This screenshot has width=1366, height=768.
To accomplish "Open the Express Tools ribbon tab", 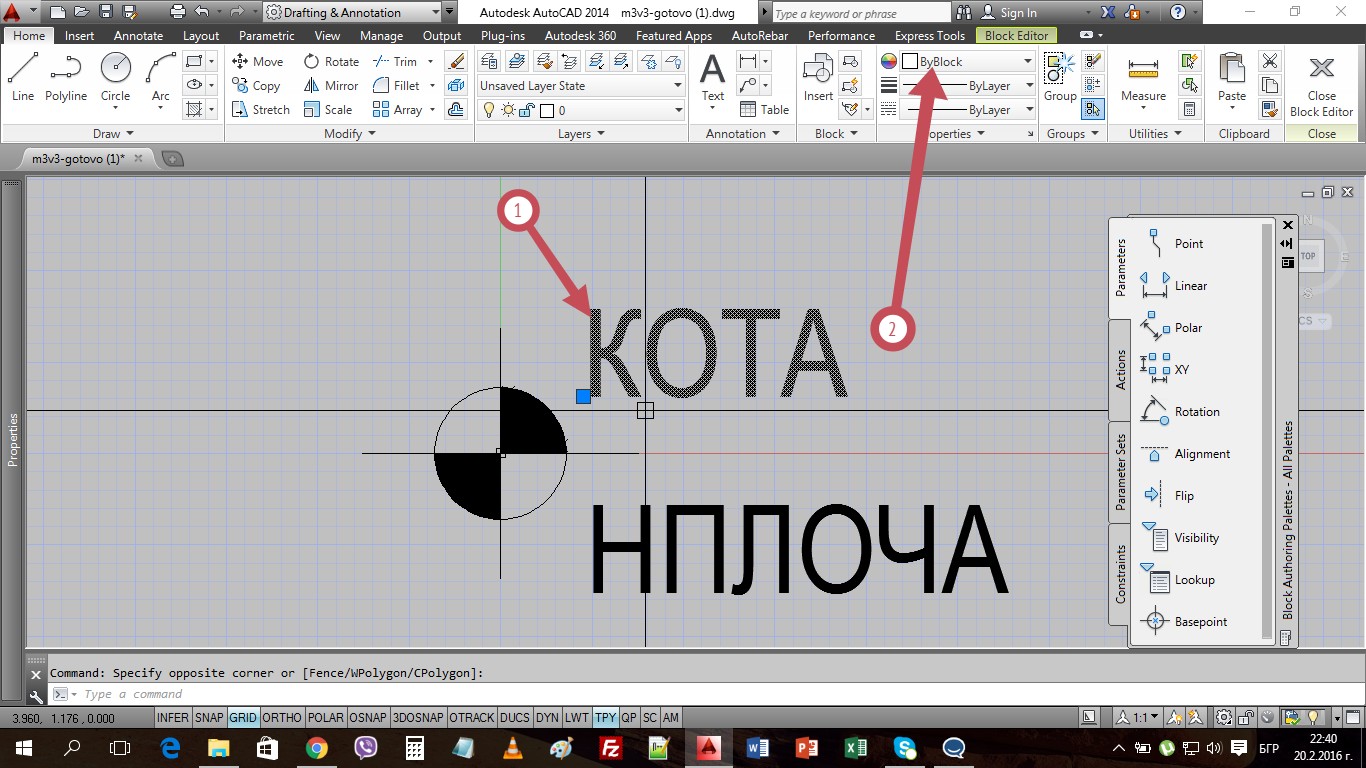I will 930,36.
